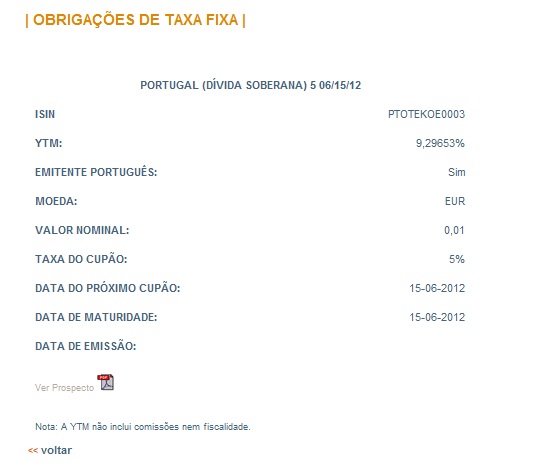The width and height of the screenshot is (536, 468).
Task: Click the Ver Prospecto link
Action: pos(64,388)
